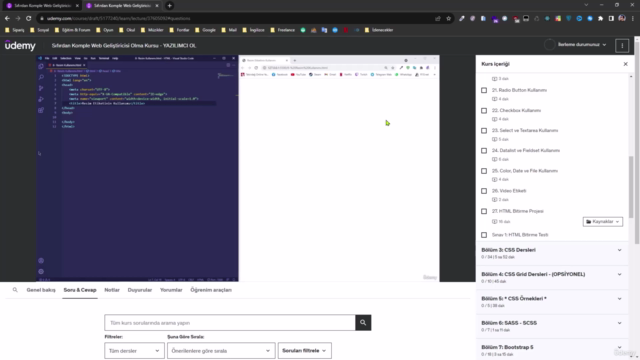Expand Bölüm 6: SASS - SCSS section
Viewport: 640px width, 360px height.
(x=552, y=326)
